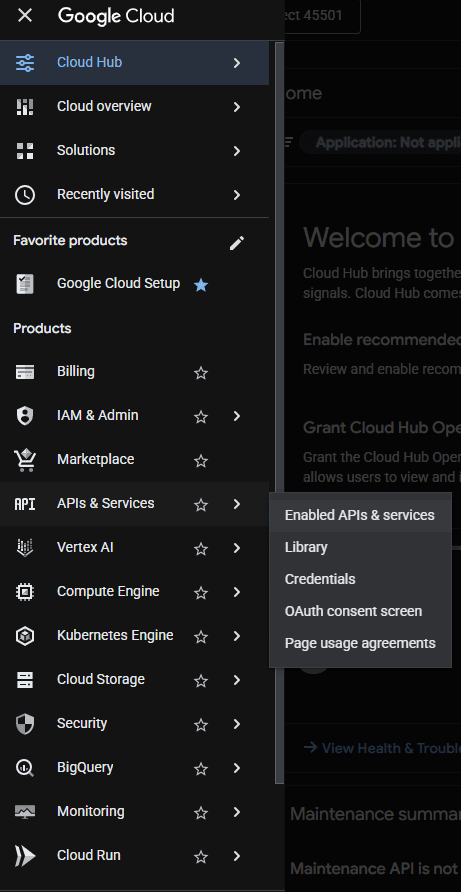
Task: Open the Marketplace product label
Action: [96, 460]
